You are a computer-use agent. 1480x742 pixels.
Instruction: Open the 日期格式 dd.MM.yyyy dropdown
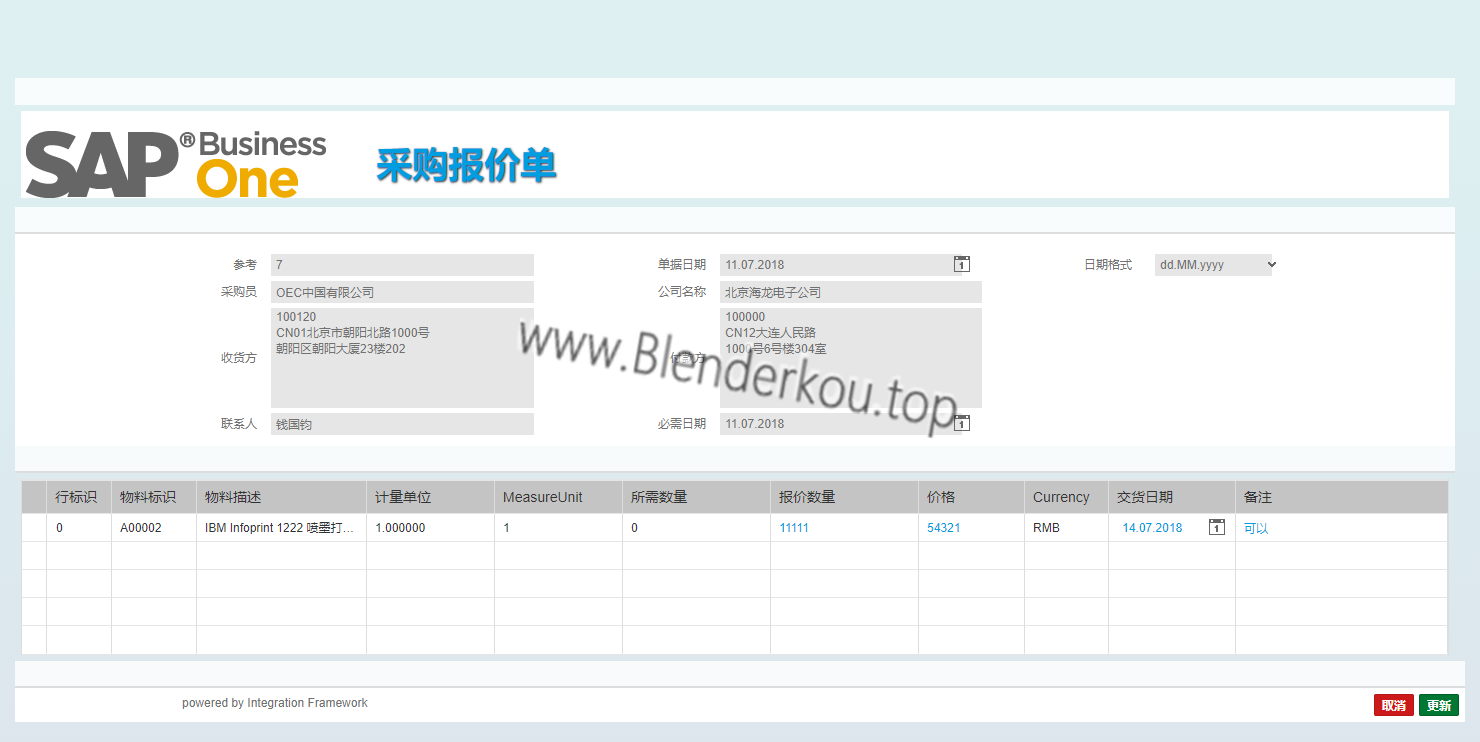pos(1216,265)
